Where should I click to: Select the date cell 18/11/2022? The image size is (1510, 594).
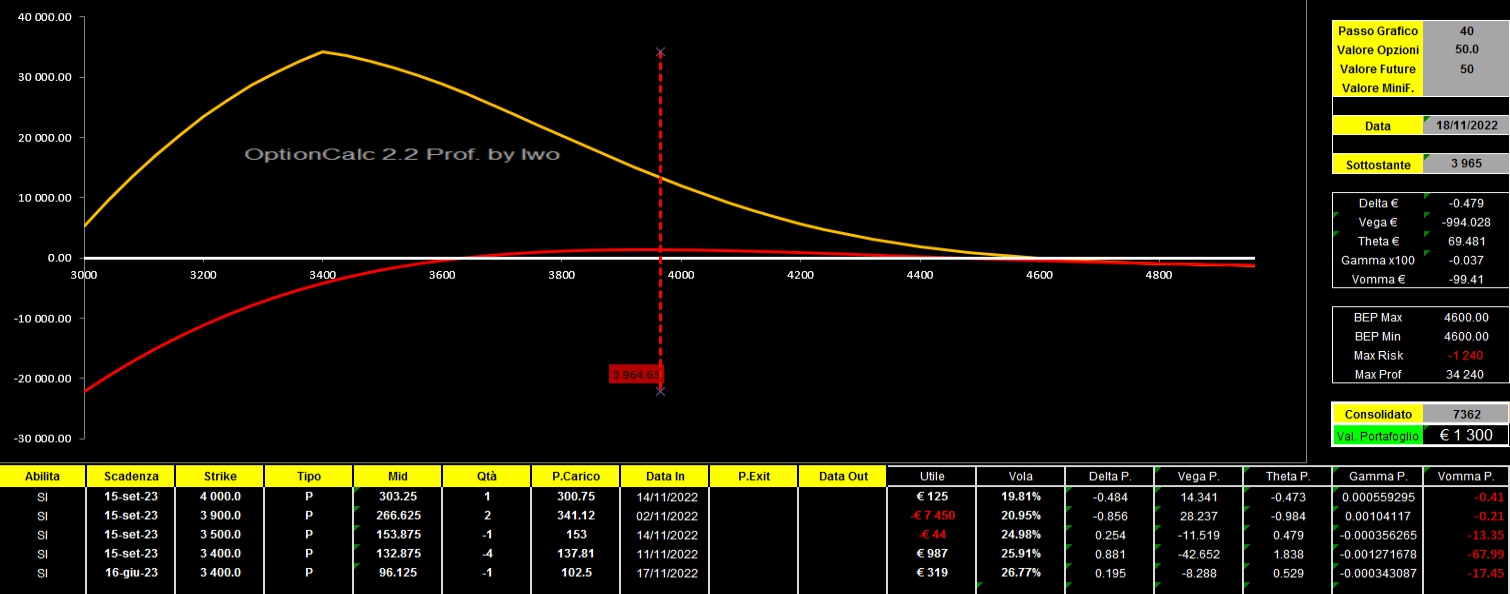click(x=1465, y=125)
